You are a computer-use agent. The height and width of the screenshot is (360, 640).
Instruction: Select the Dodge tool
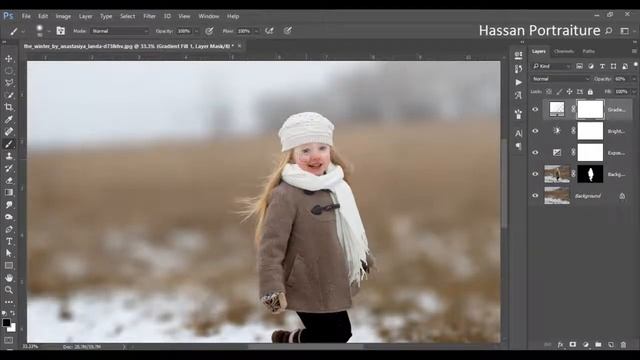pyautogui.click(x=9, y=217)
